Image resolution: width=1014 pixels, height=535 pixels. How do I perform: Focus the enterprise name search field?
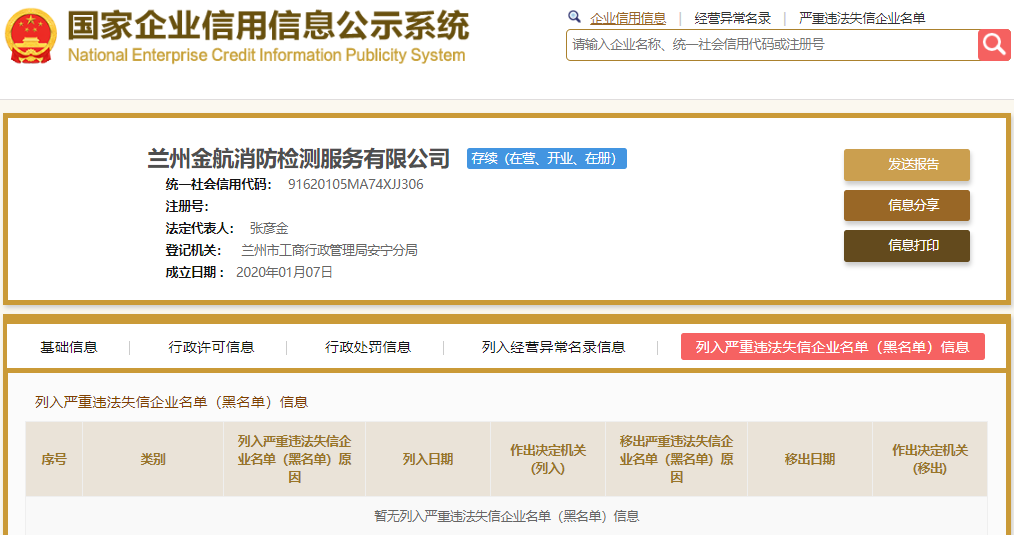772,45
